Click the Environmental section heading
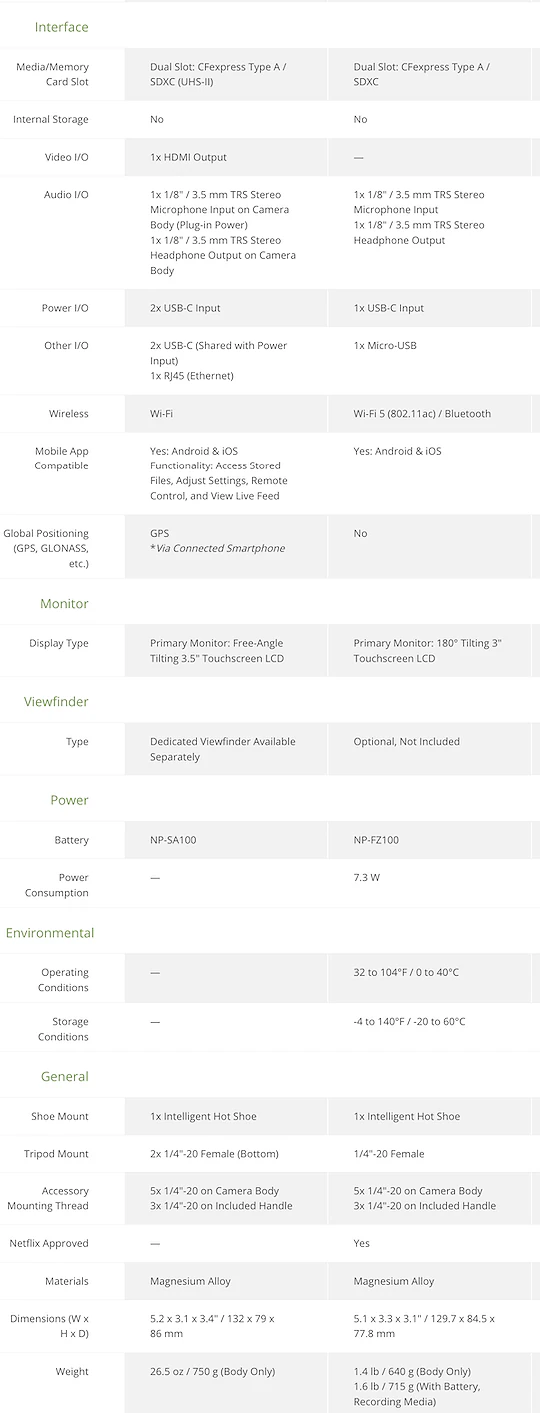 [50, 933]
